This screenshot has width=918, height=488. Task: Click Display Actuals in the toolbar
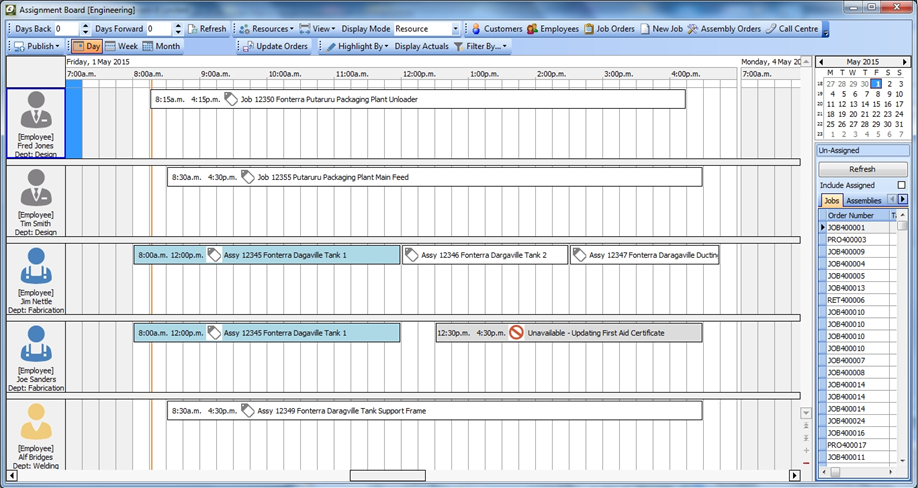click(421, 46)
